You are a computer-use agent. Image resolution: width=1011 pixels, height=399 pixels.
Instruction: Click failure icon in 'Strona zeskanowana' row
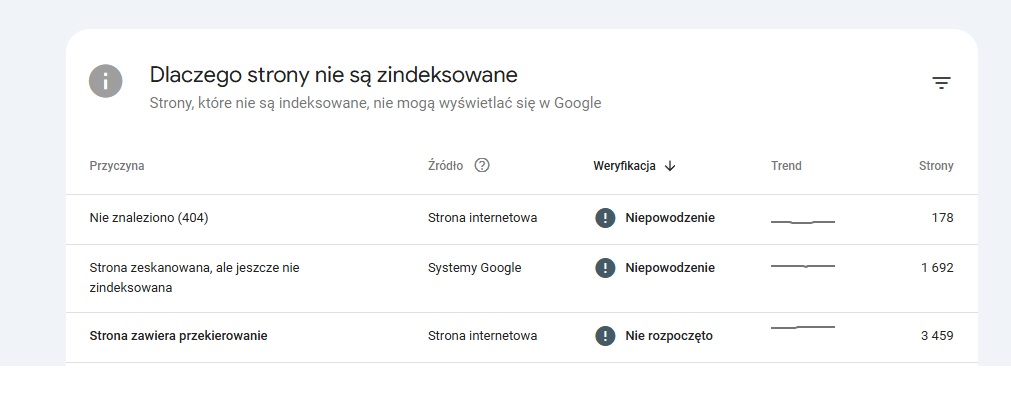click(605, 268)
